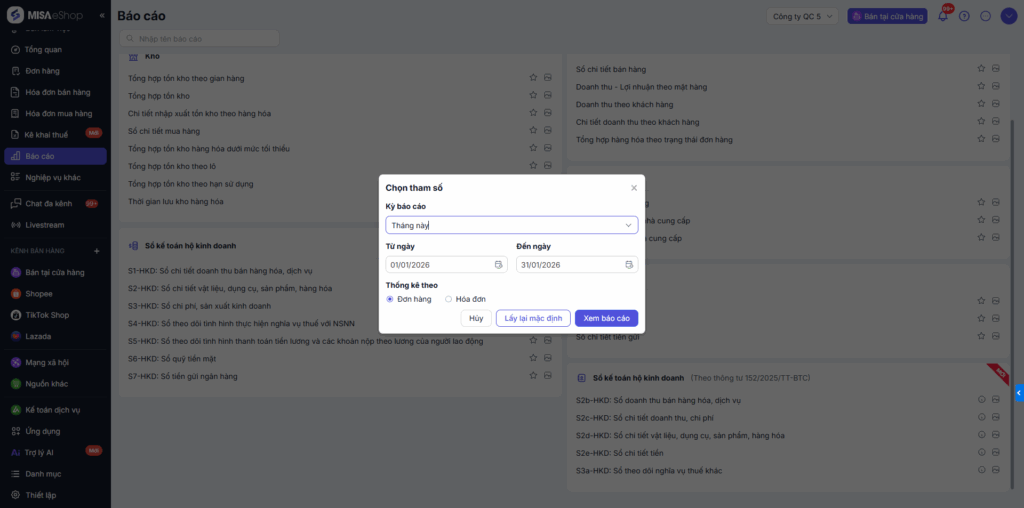Click the circle icon on S2e-HKD row

point(981,452)
